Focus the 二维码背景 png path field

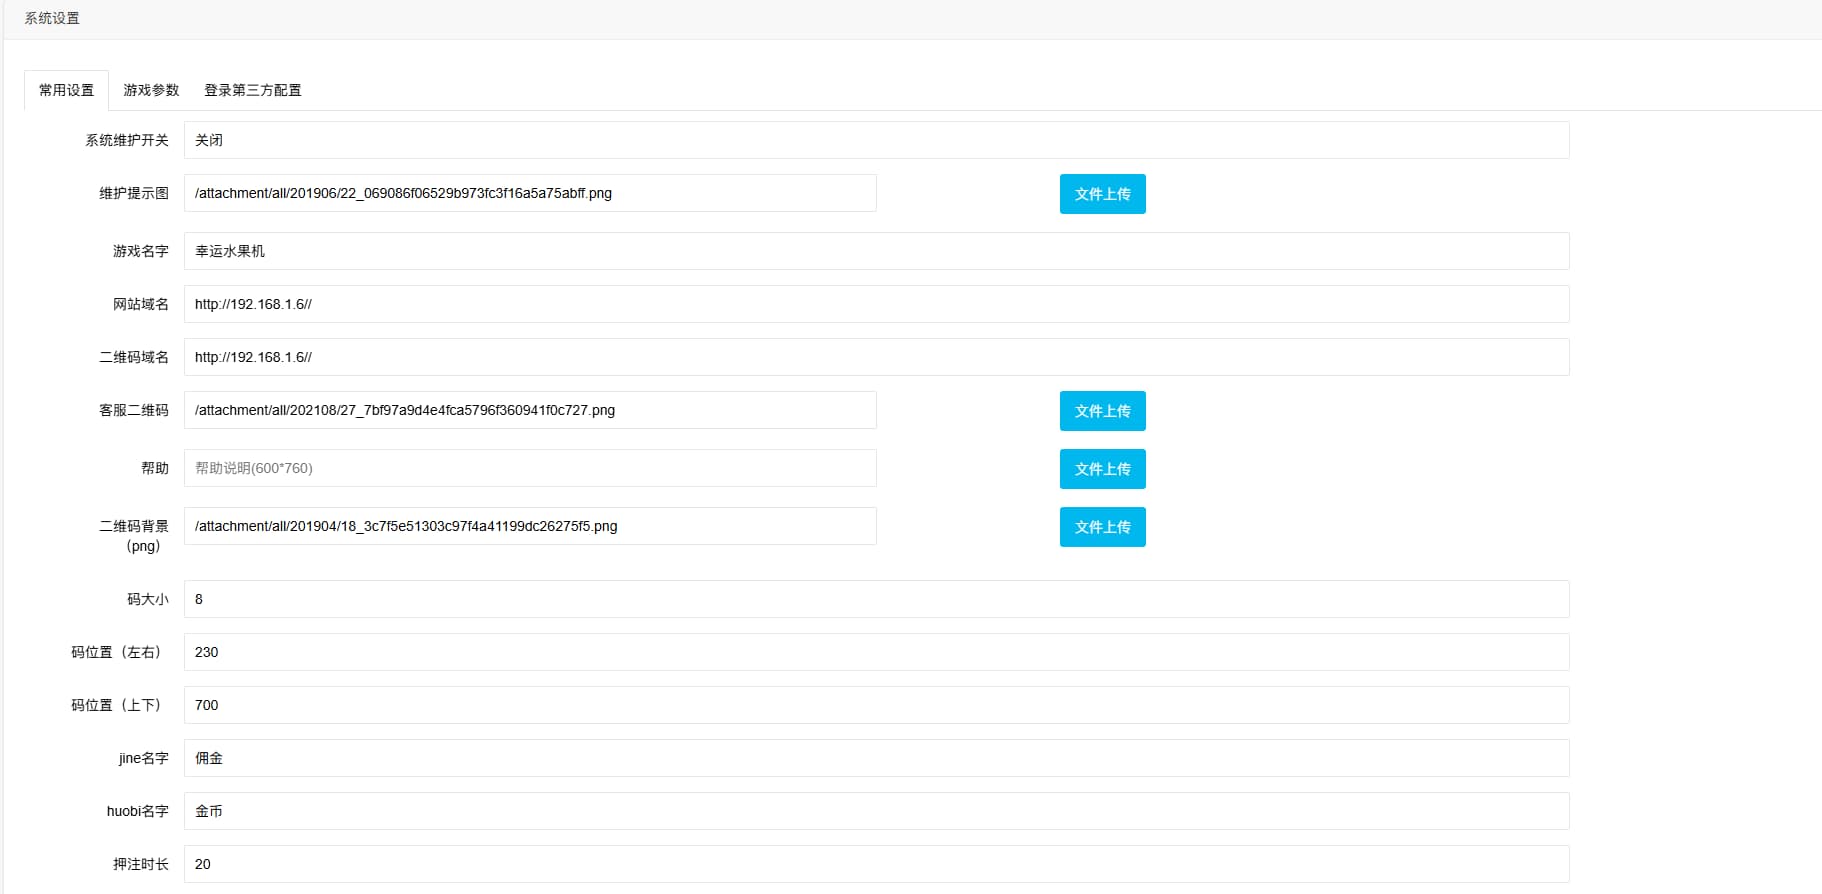[x=530, y=526]
